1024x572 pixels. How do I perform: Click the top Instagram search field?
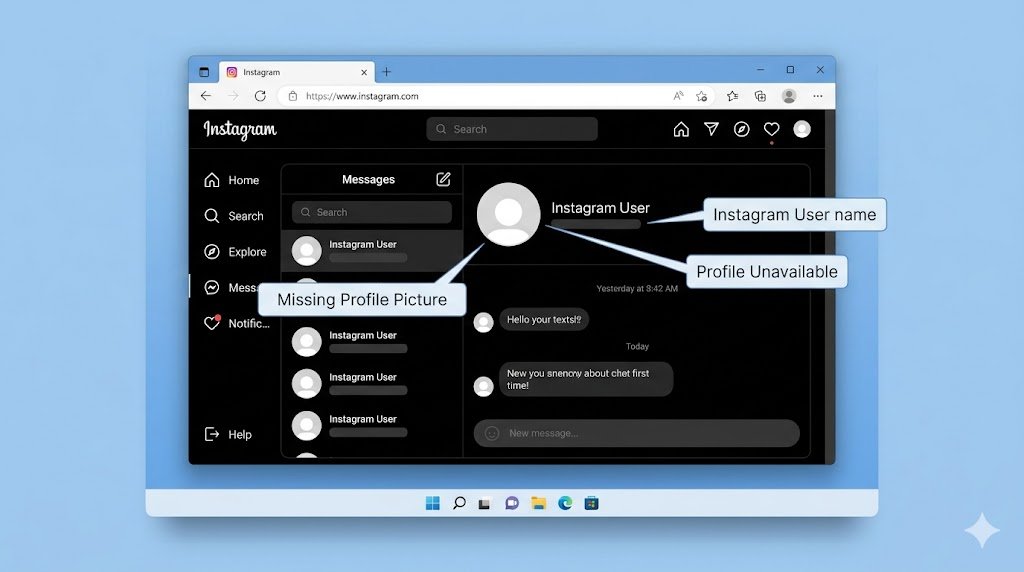click(512, 129)
